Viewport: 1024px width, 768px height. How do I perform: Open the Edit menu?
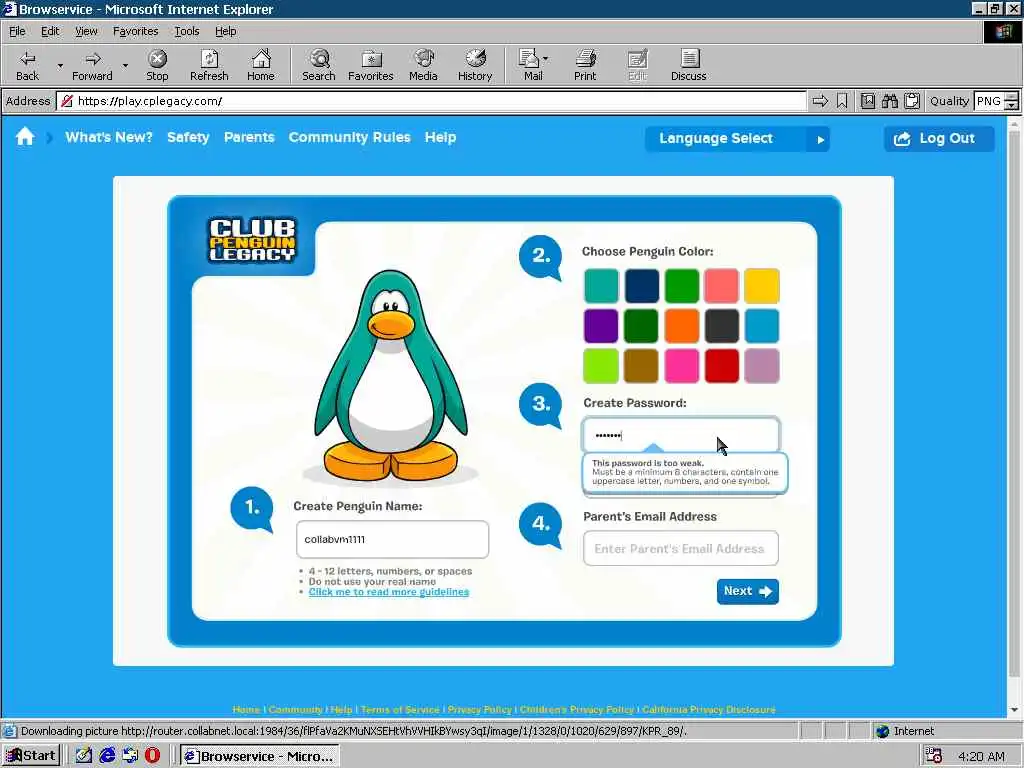[50, 31]
